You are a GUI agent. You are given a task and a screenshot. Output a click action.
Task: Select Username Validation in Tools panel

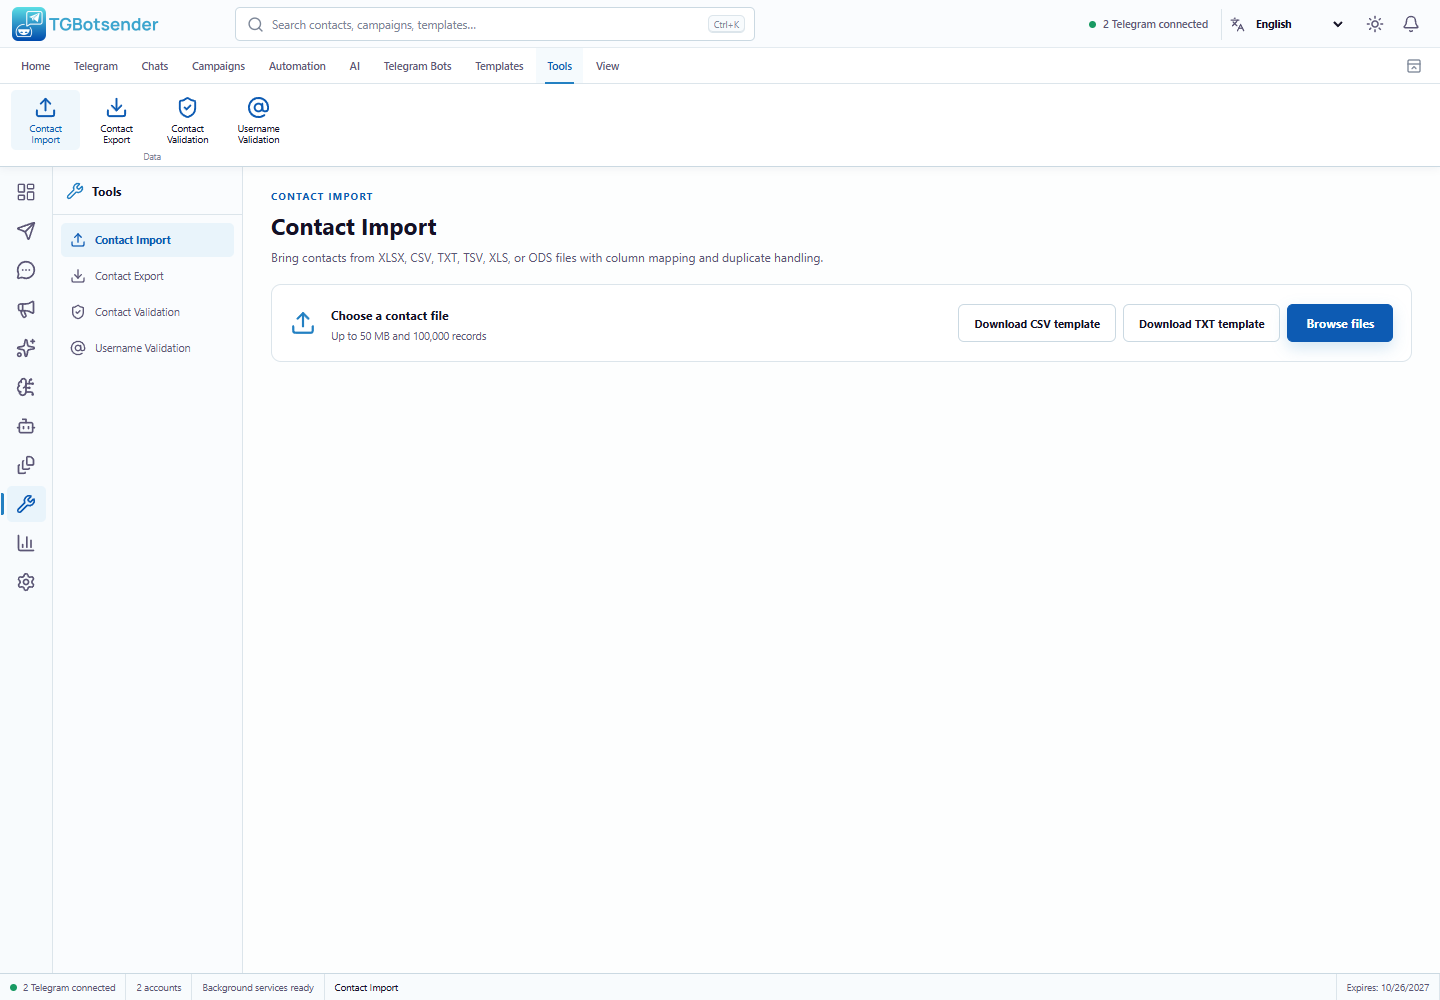point(147,348)
